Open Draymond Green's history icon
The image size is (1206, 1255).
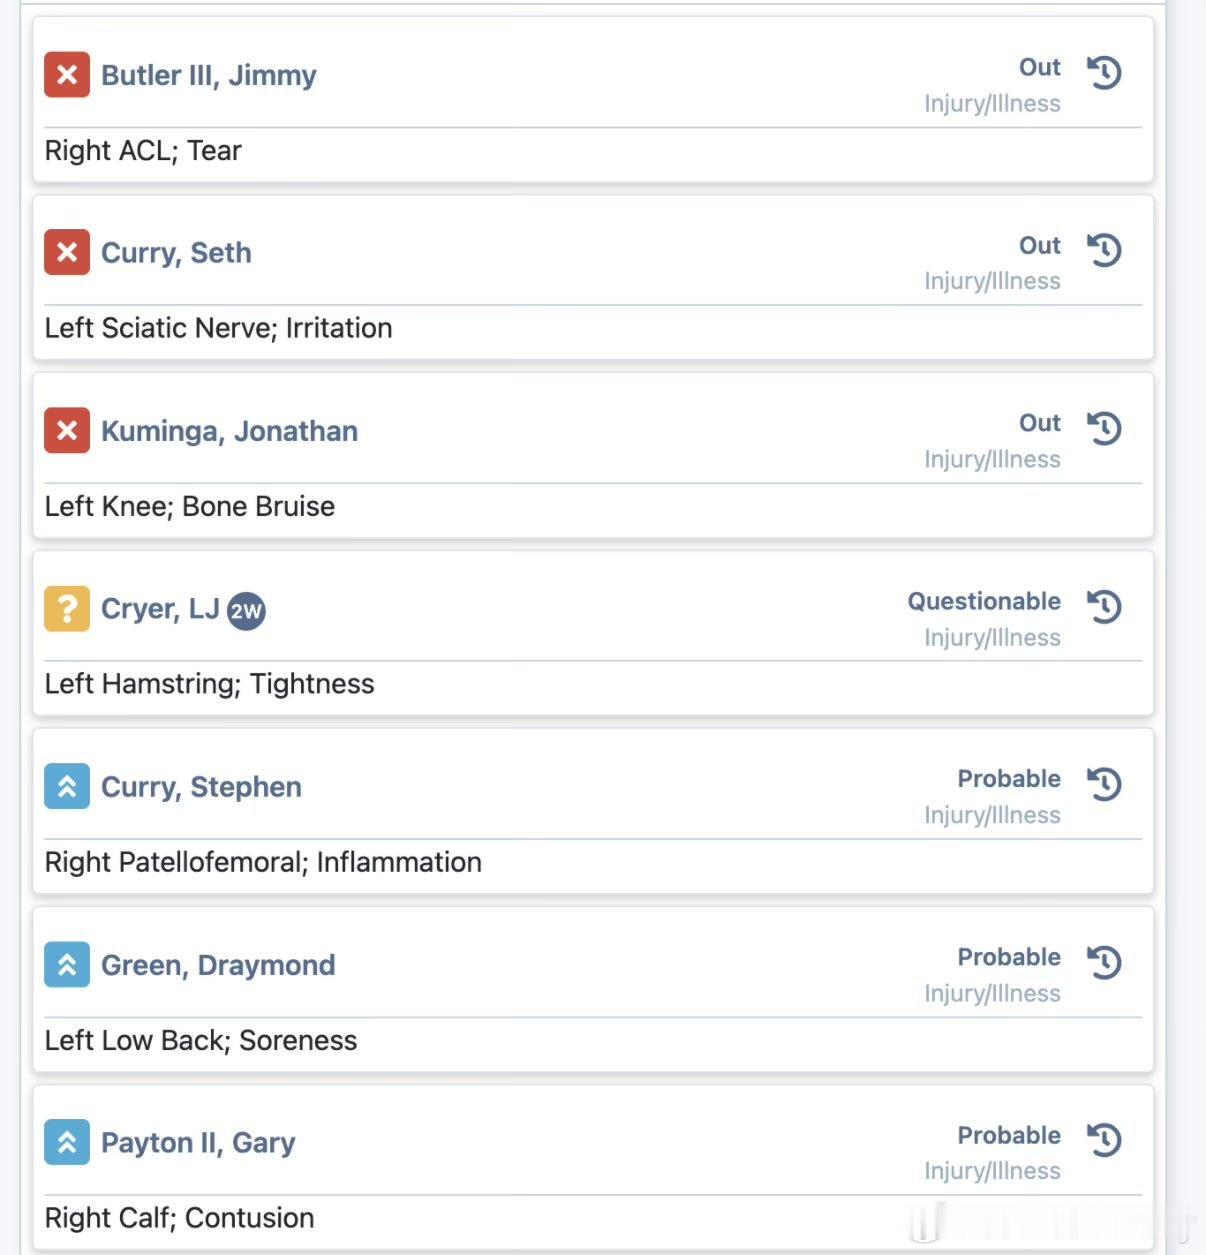(x=1105, y=962)
